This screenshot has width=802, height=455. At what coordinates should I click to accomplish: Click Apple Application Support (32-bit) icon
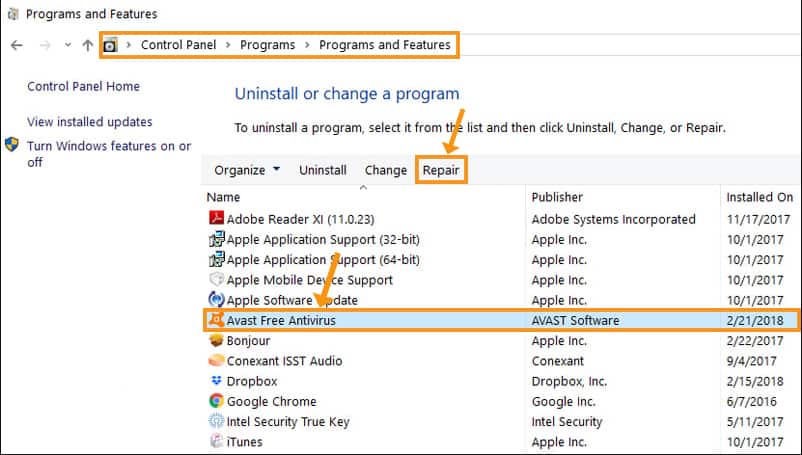tap(216, 239)
